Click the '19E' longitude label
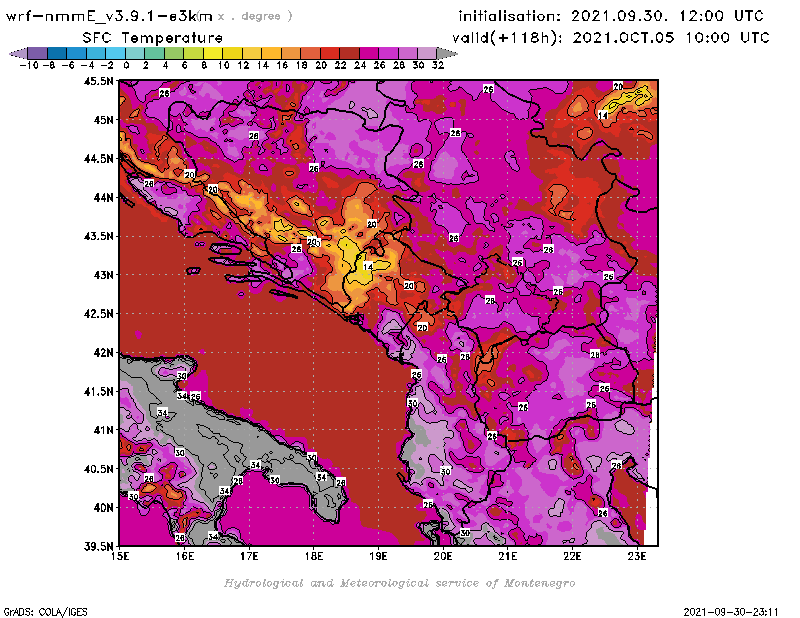Screen dimensions: 800x618 (378, 556)
